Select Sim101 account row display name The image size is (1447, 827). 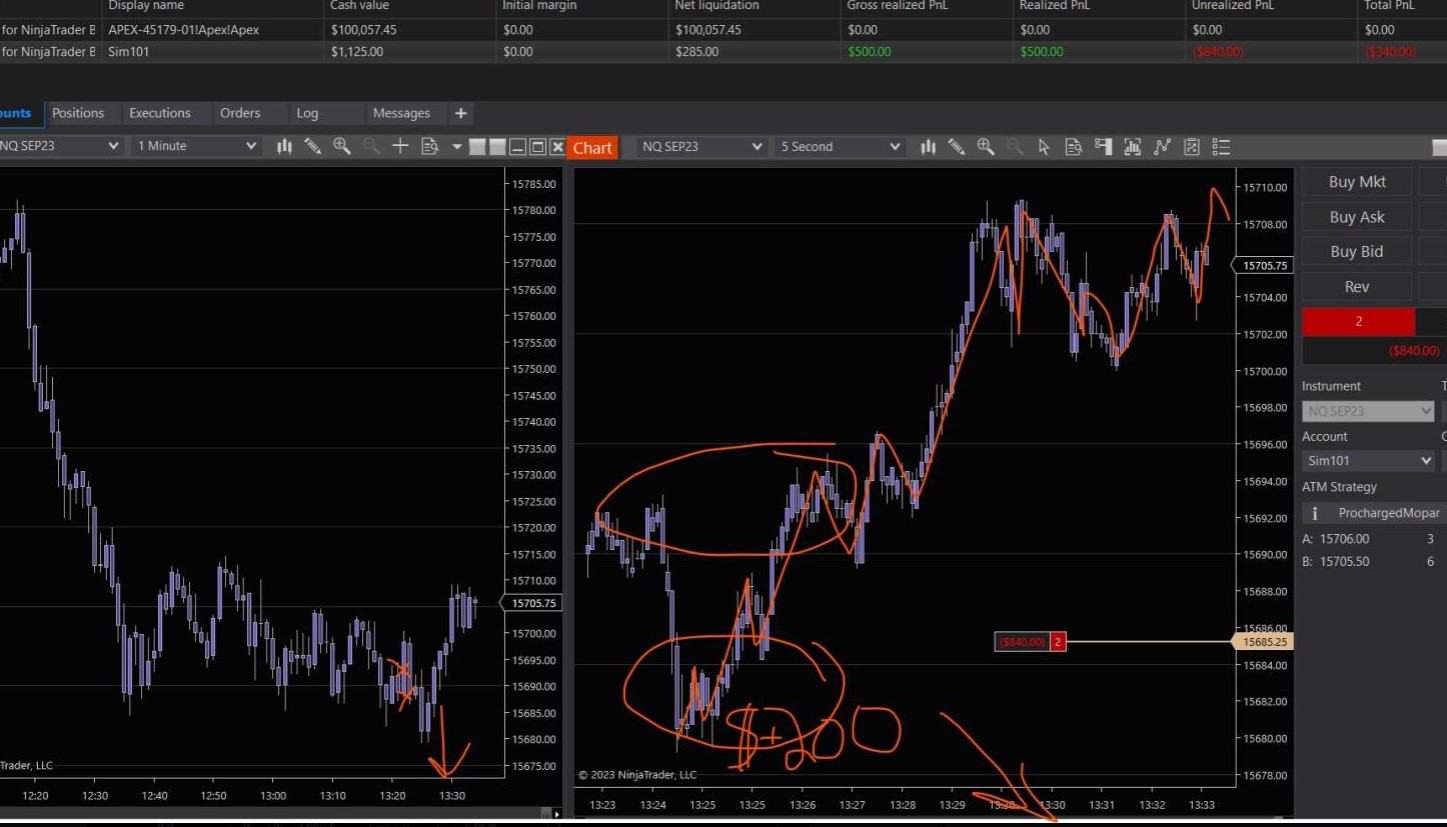(129, 52)
